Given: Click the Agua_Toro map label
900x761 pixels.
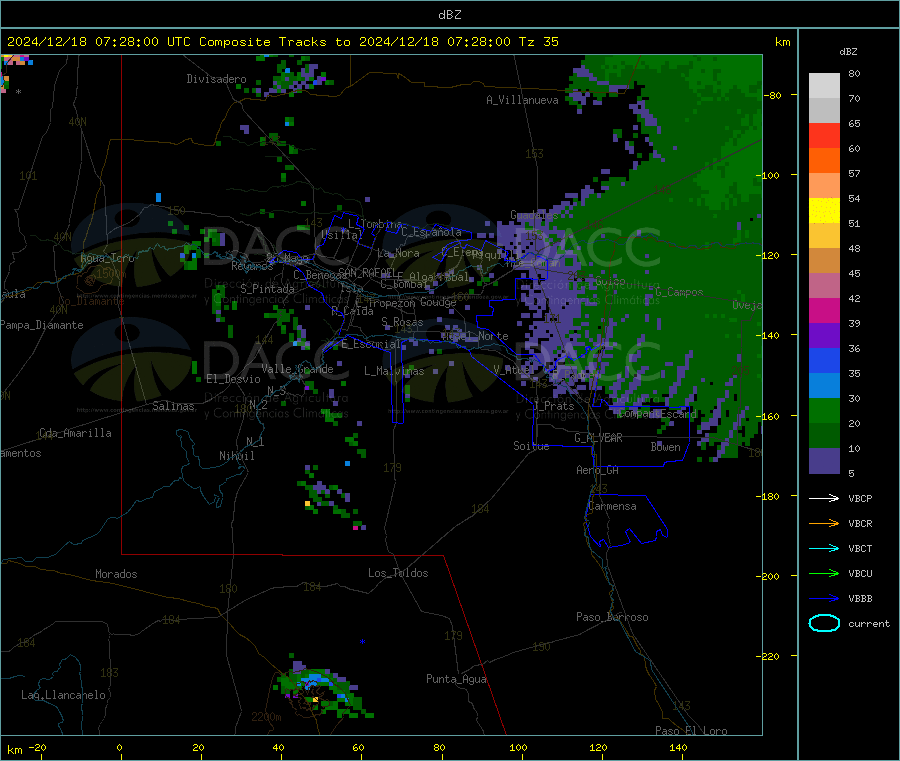Looking at the screenshot, I should pyautogui.click(x=107, y=258).
